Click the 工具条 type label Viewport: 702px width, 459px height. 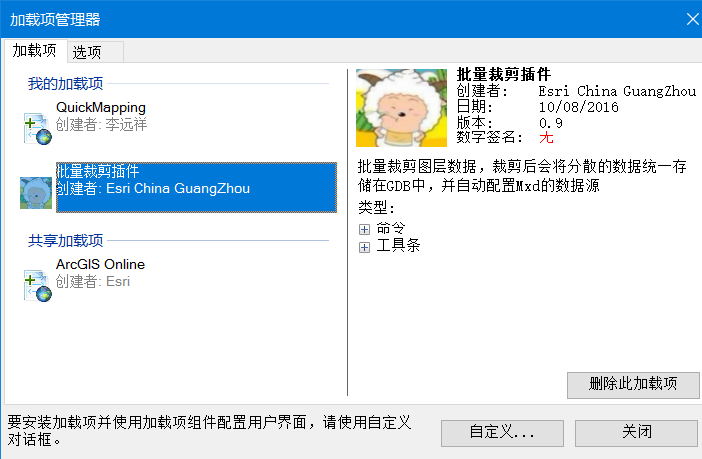click(x=398, y=245)
